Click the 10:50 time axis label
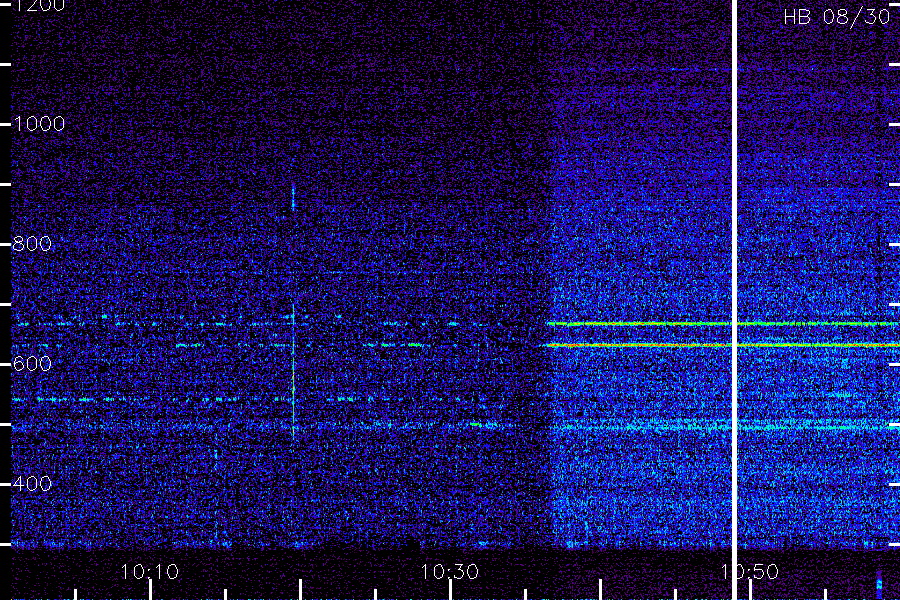900x600 pixels. click(750, 572)
